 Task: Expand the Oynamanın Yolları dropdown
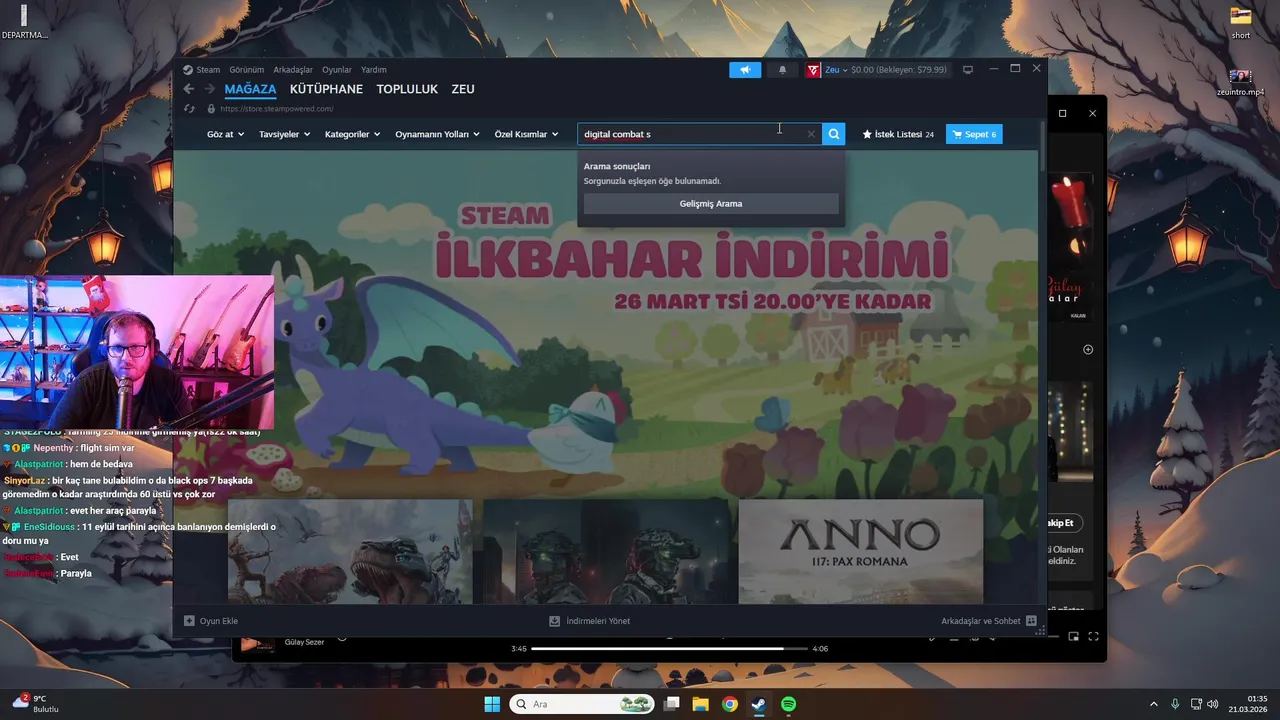[437, 134]
